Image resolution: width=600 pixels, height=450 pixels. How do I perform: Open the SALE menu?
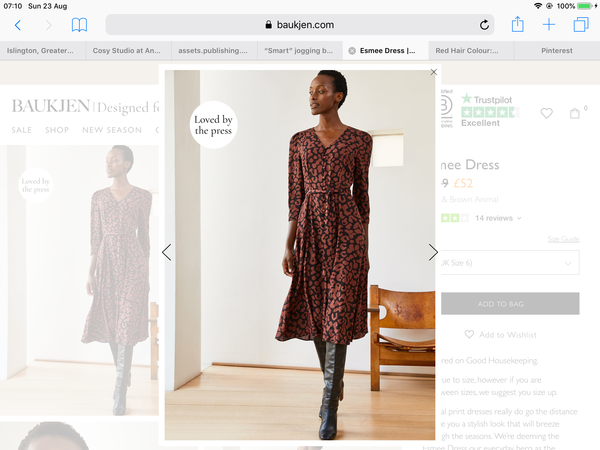pos(22,130)
